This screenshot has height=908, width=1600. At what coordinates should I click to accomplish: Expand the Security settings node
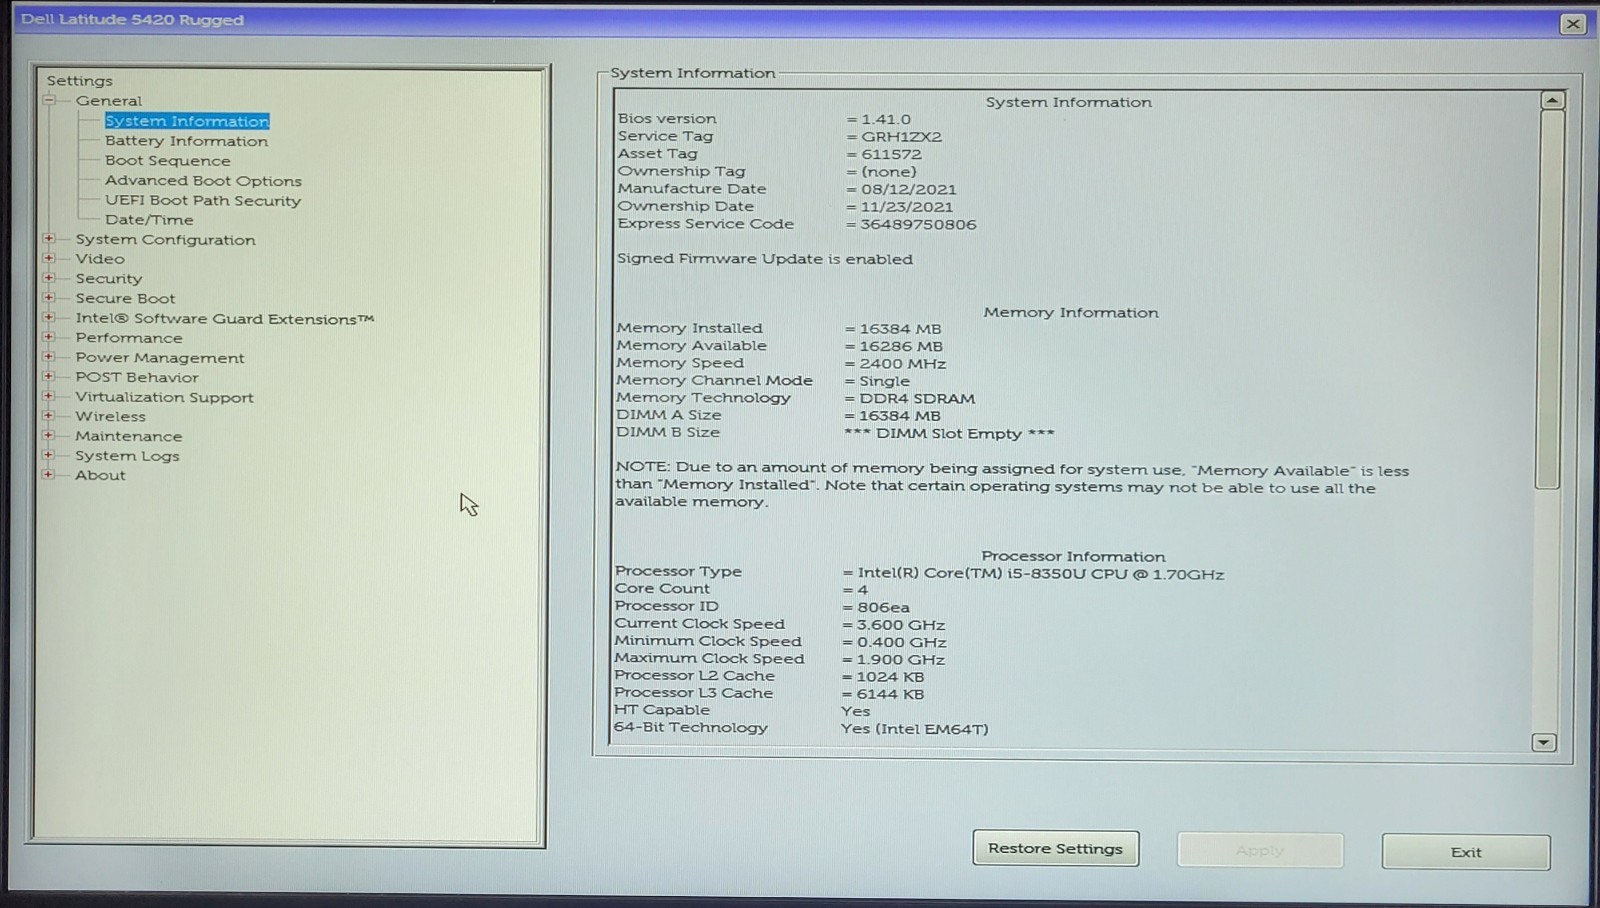(x=49, y=278)
